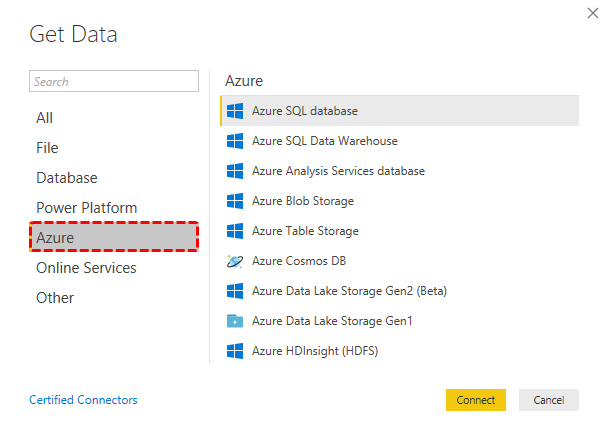This screenshot has width=608, height=438.
Task: Open the Certified Connectors link
Action: [83, 400]
